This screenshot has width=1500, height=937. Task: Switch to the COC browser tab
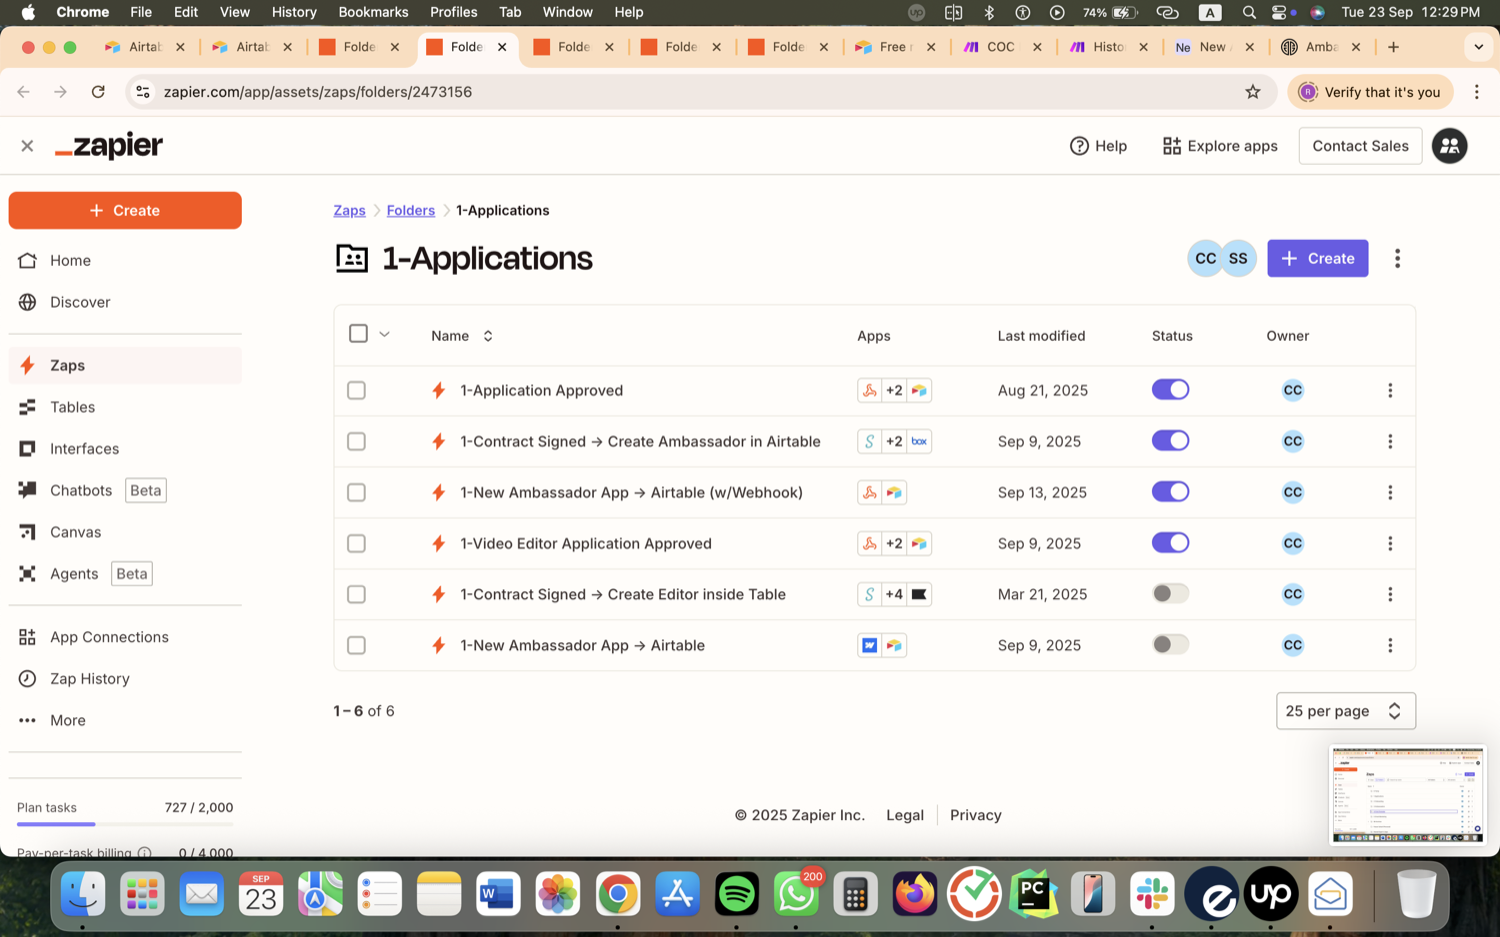1000,47
